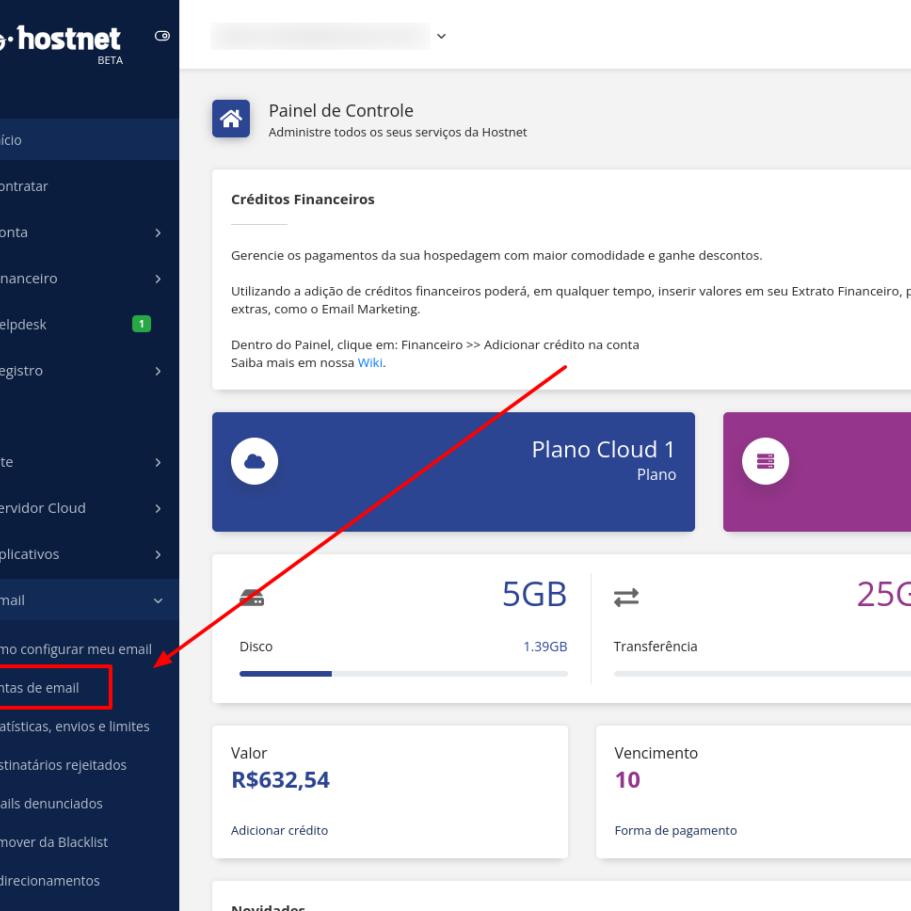Open the account selector dropdown at top
911x911 pixels.
click(441, 36)
